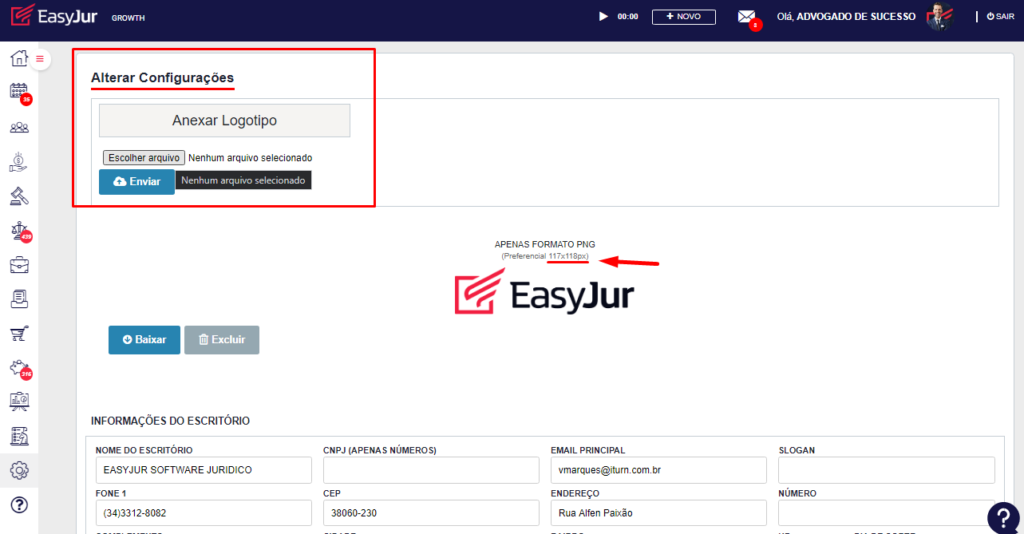Click the Endereço input field

point(658,513)
